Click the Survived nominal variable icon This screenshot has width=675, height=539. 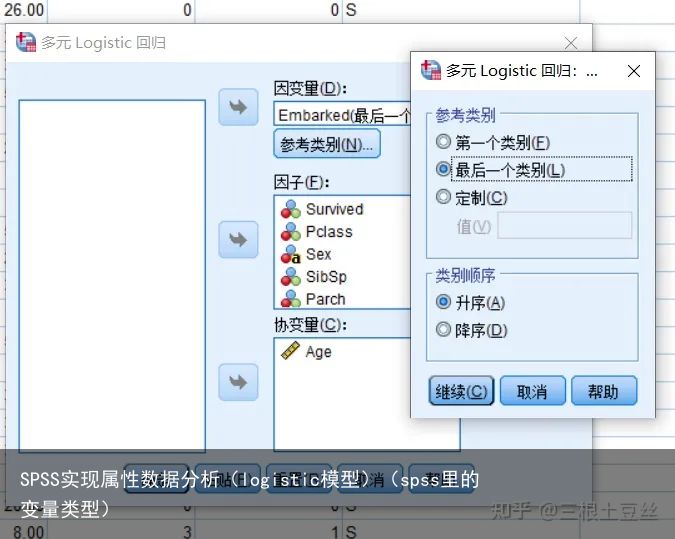click(291, 209)
